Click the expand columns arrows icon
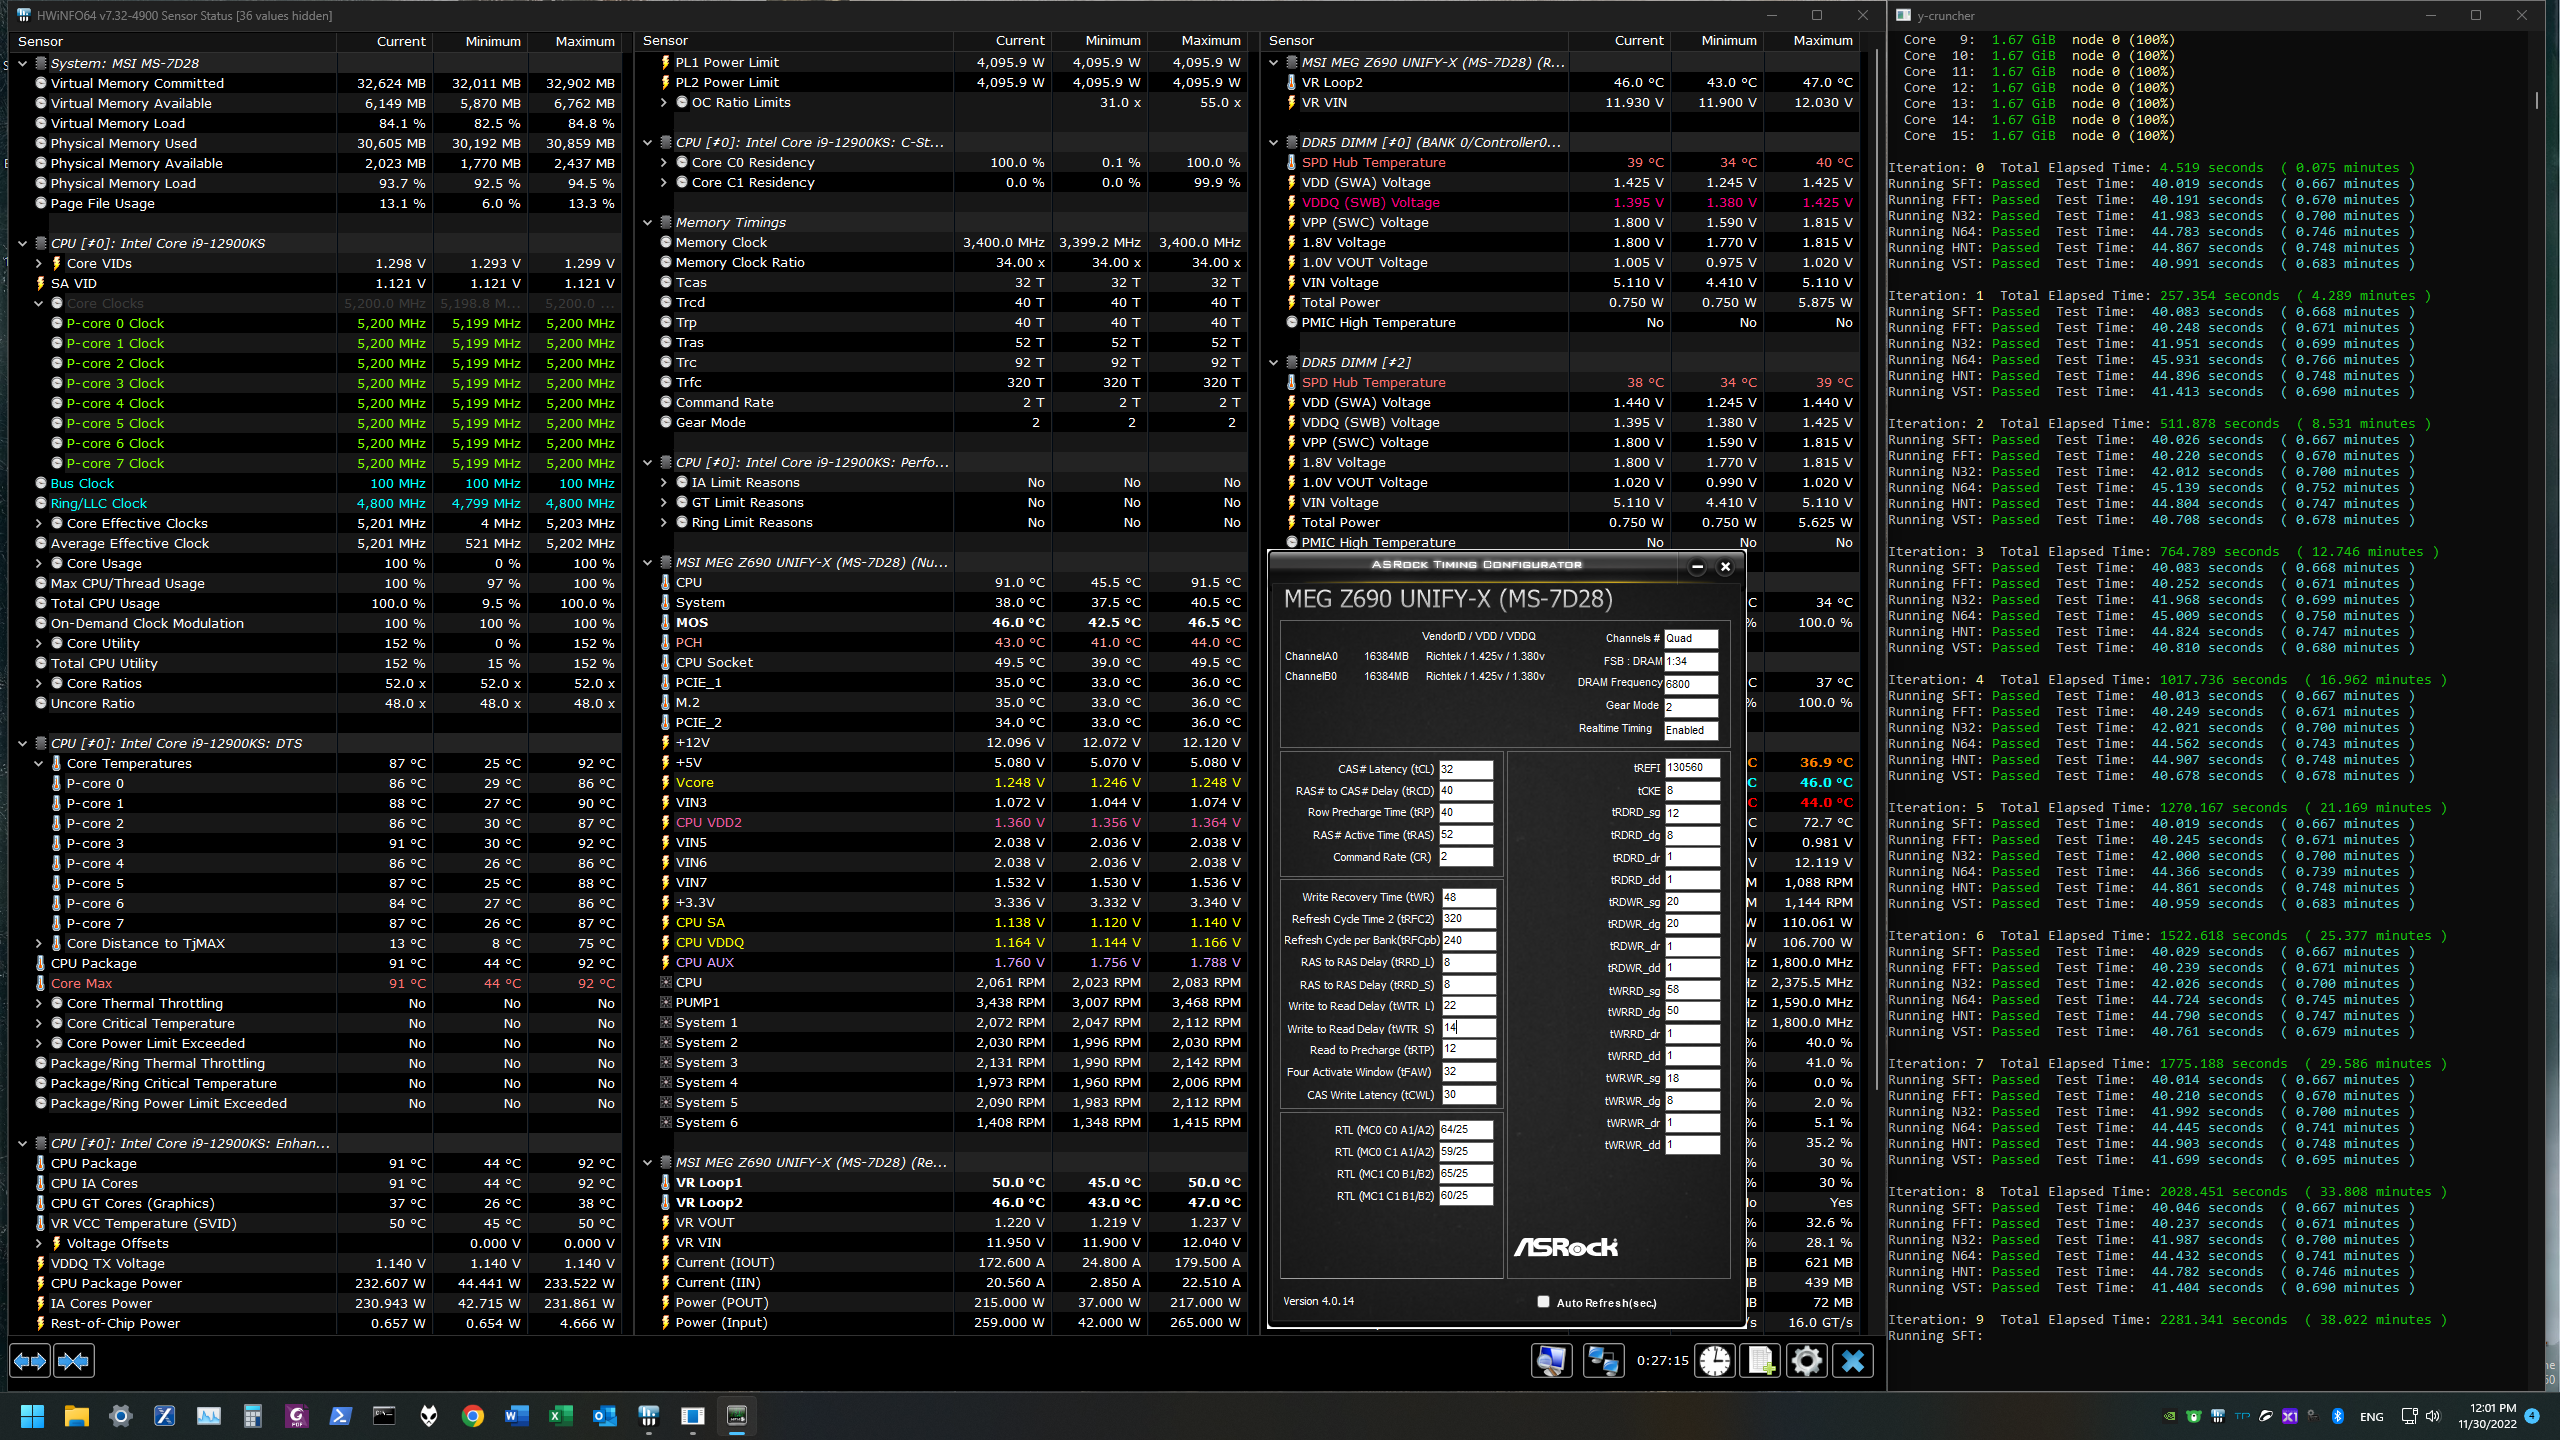2560x1440 pixels. [30, 1361]
